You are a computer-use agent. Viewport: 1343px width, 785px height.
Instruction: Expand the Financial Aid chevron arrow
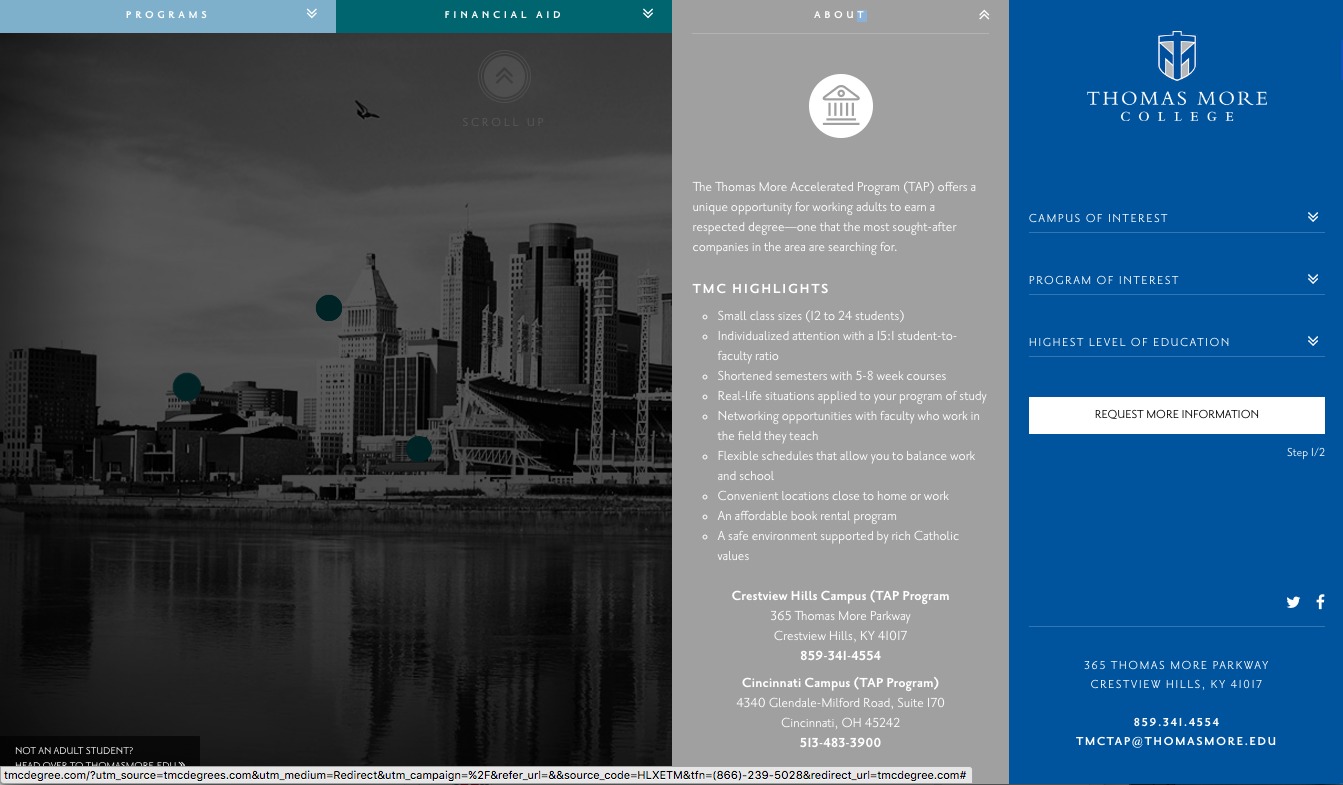click(x=648, y=14)
